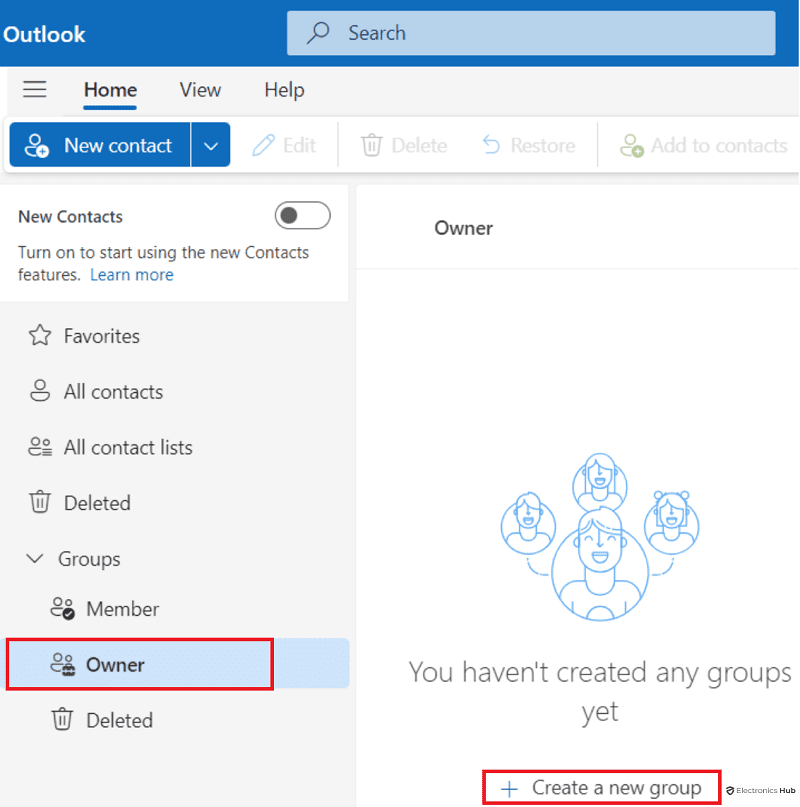Enable the New Contacts toggle
The width and height of the screenshot is (800, 807).
click(x=302, y=217)
